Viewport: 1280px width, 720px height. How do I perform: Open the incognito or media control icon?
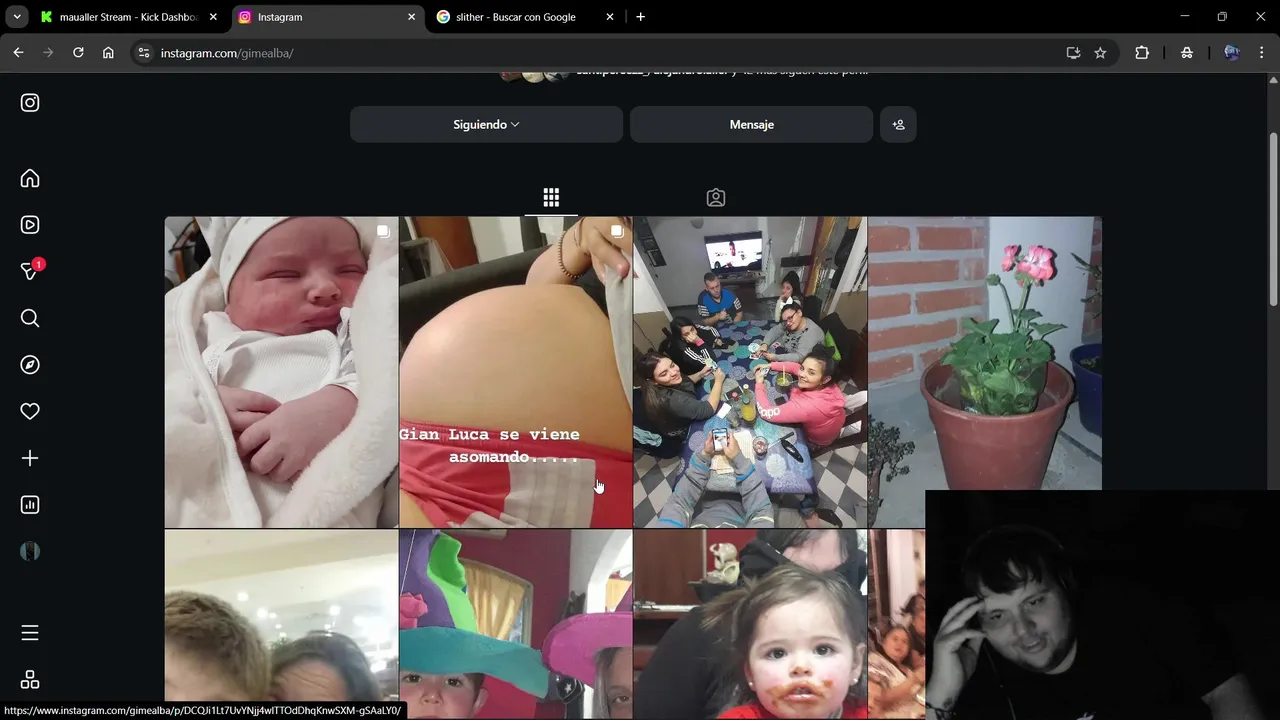(1187, 53)
